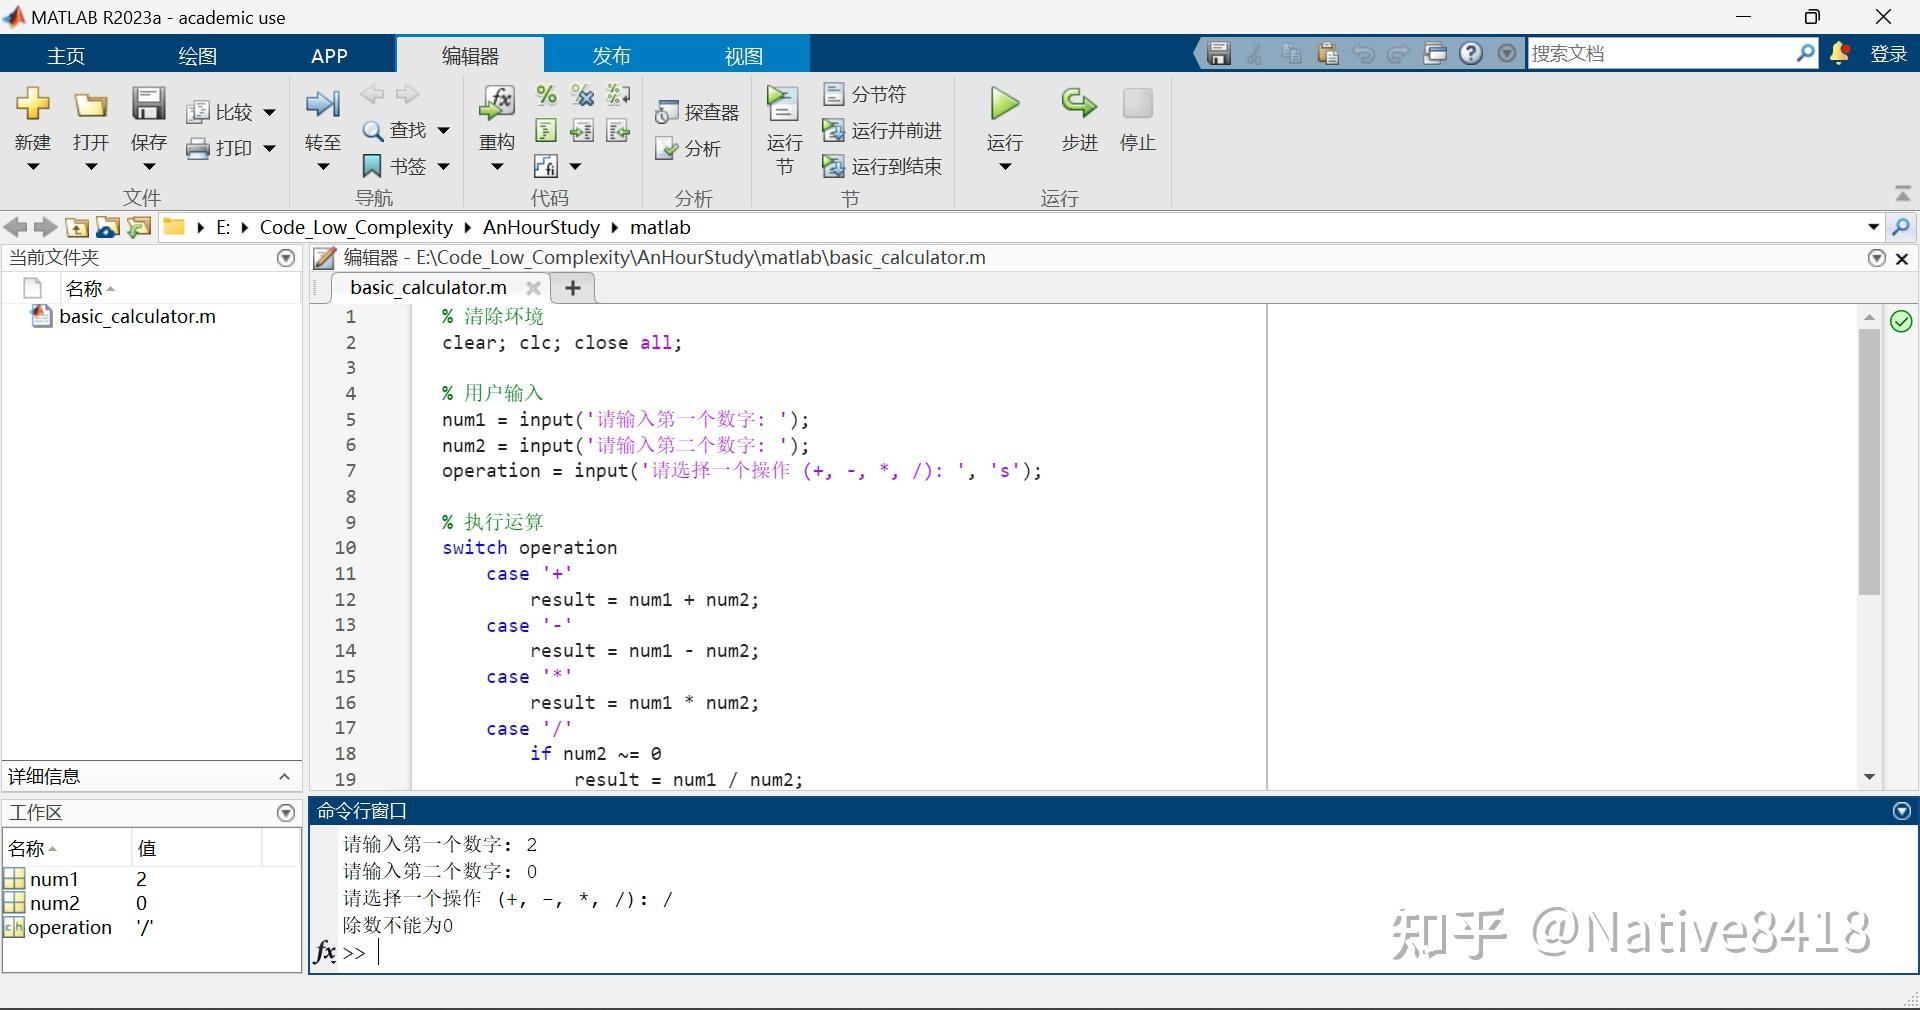The width and height of the screenshot is (1920, 1010).
Task: Insert a Section Break (分节符)
Action: tap(865, 95)
